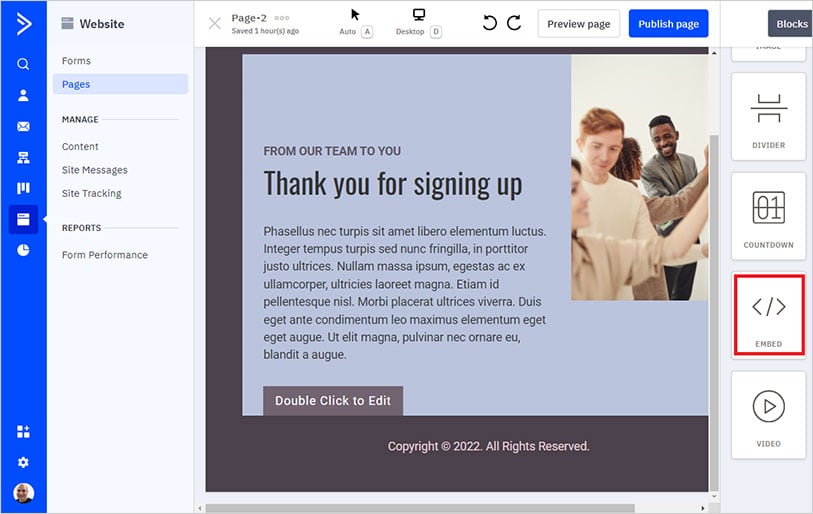Select the 'Thank you for signing up' heading
813x514 pixels.
coord(393,184)
